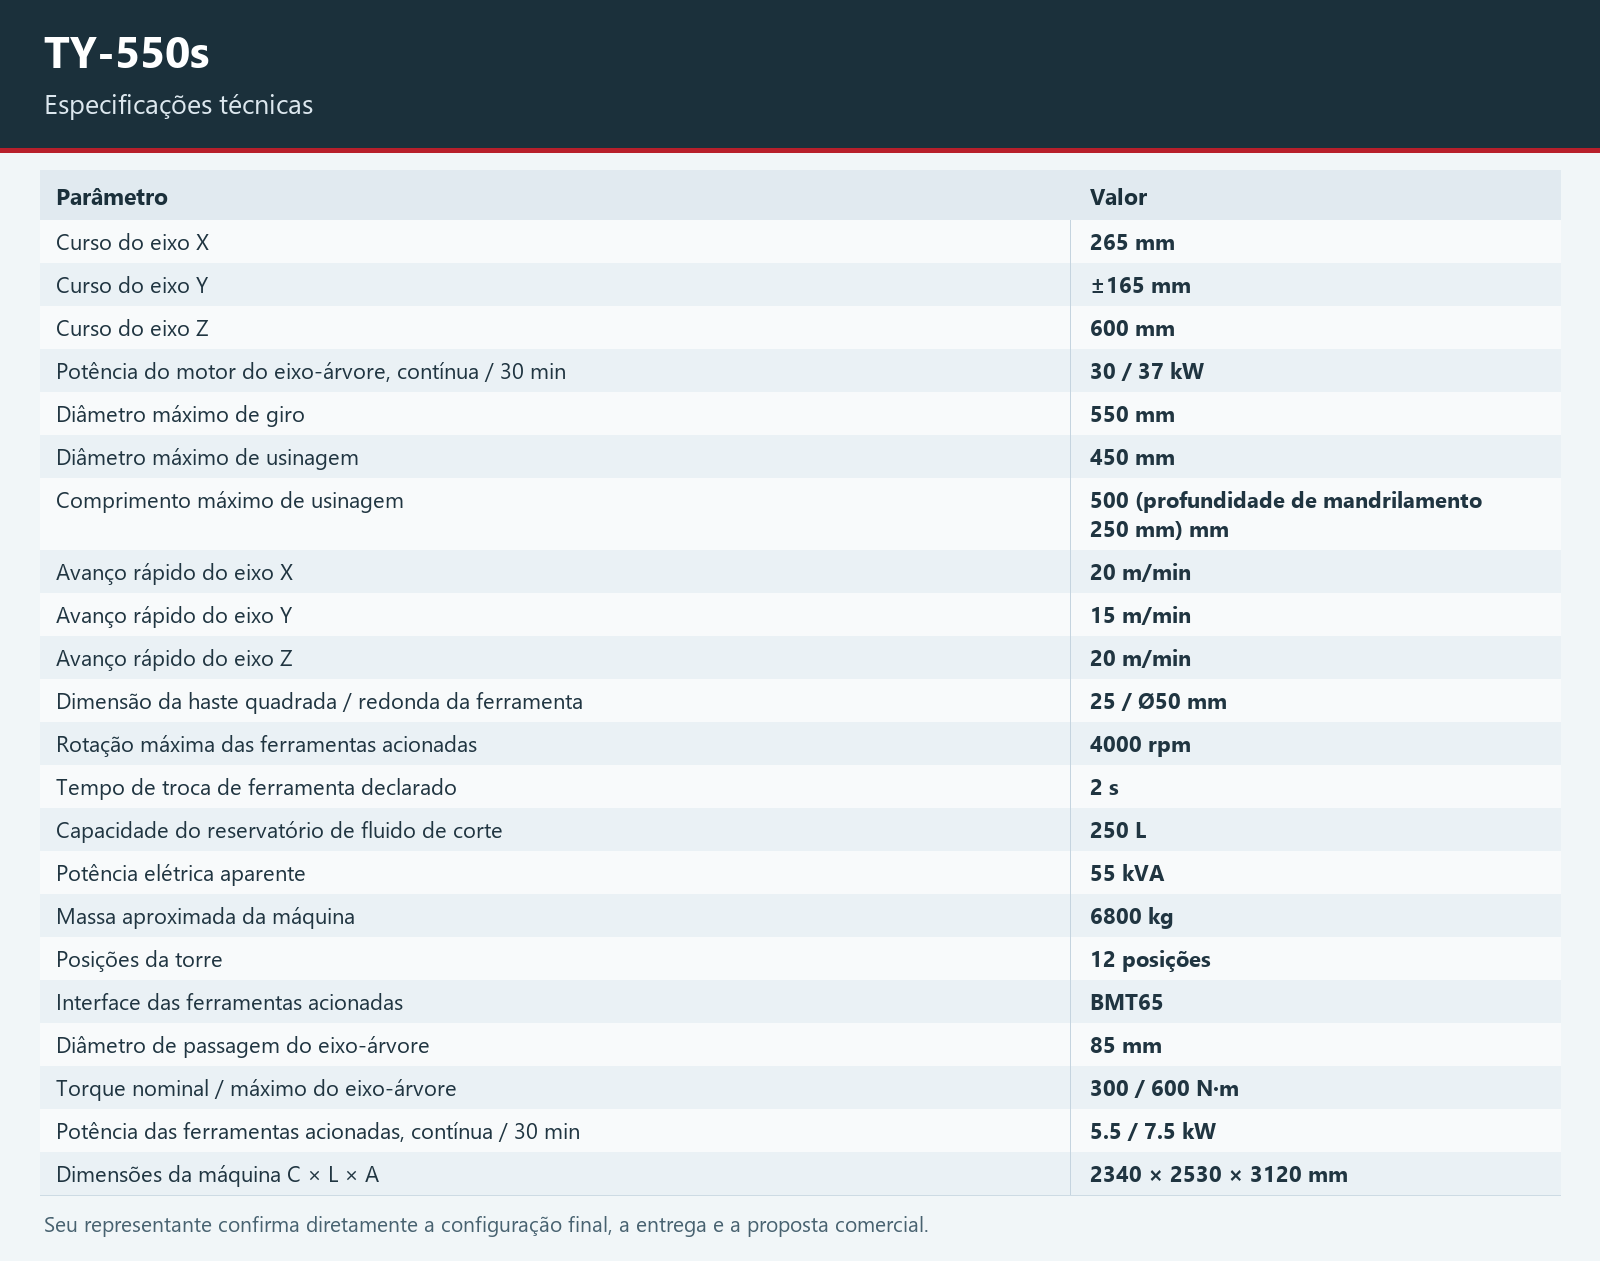Click the '300 / 600 N·m' torque value

click(1164, 1088)
